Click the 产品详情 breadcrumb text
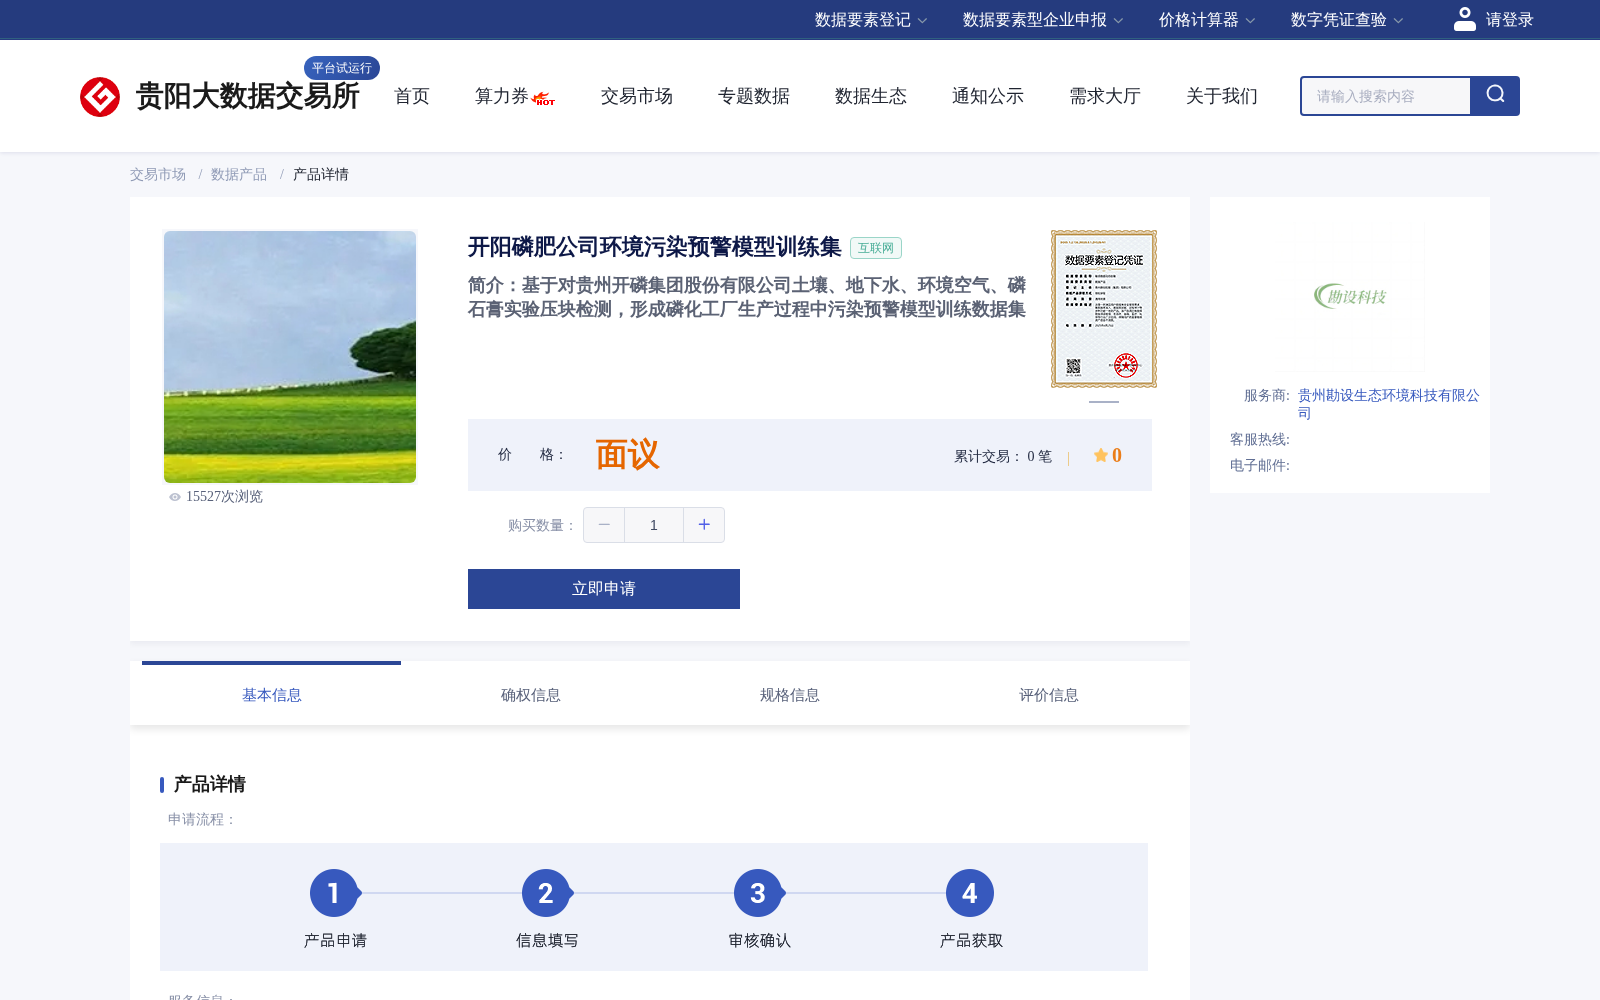 (x=321, y=174)
